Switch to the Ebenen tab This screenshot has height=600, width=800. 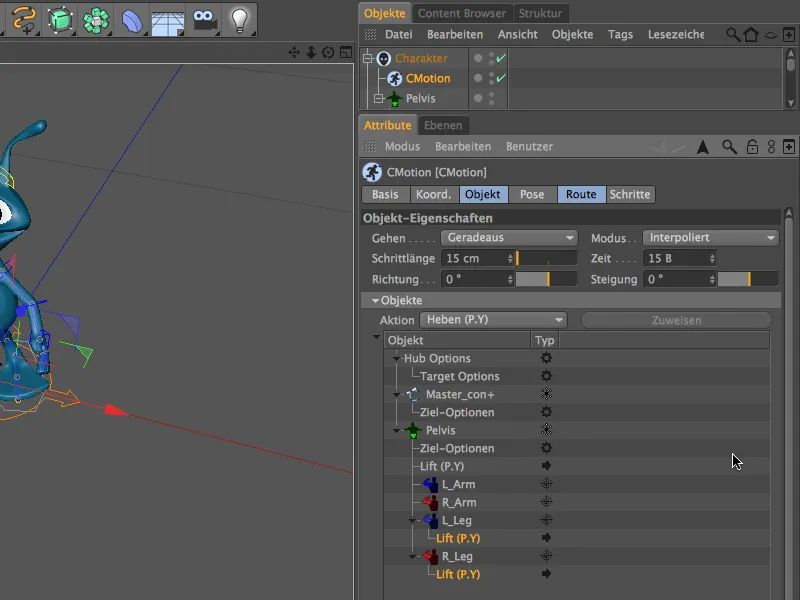click(x=443, y=126)
